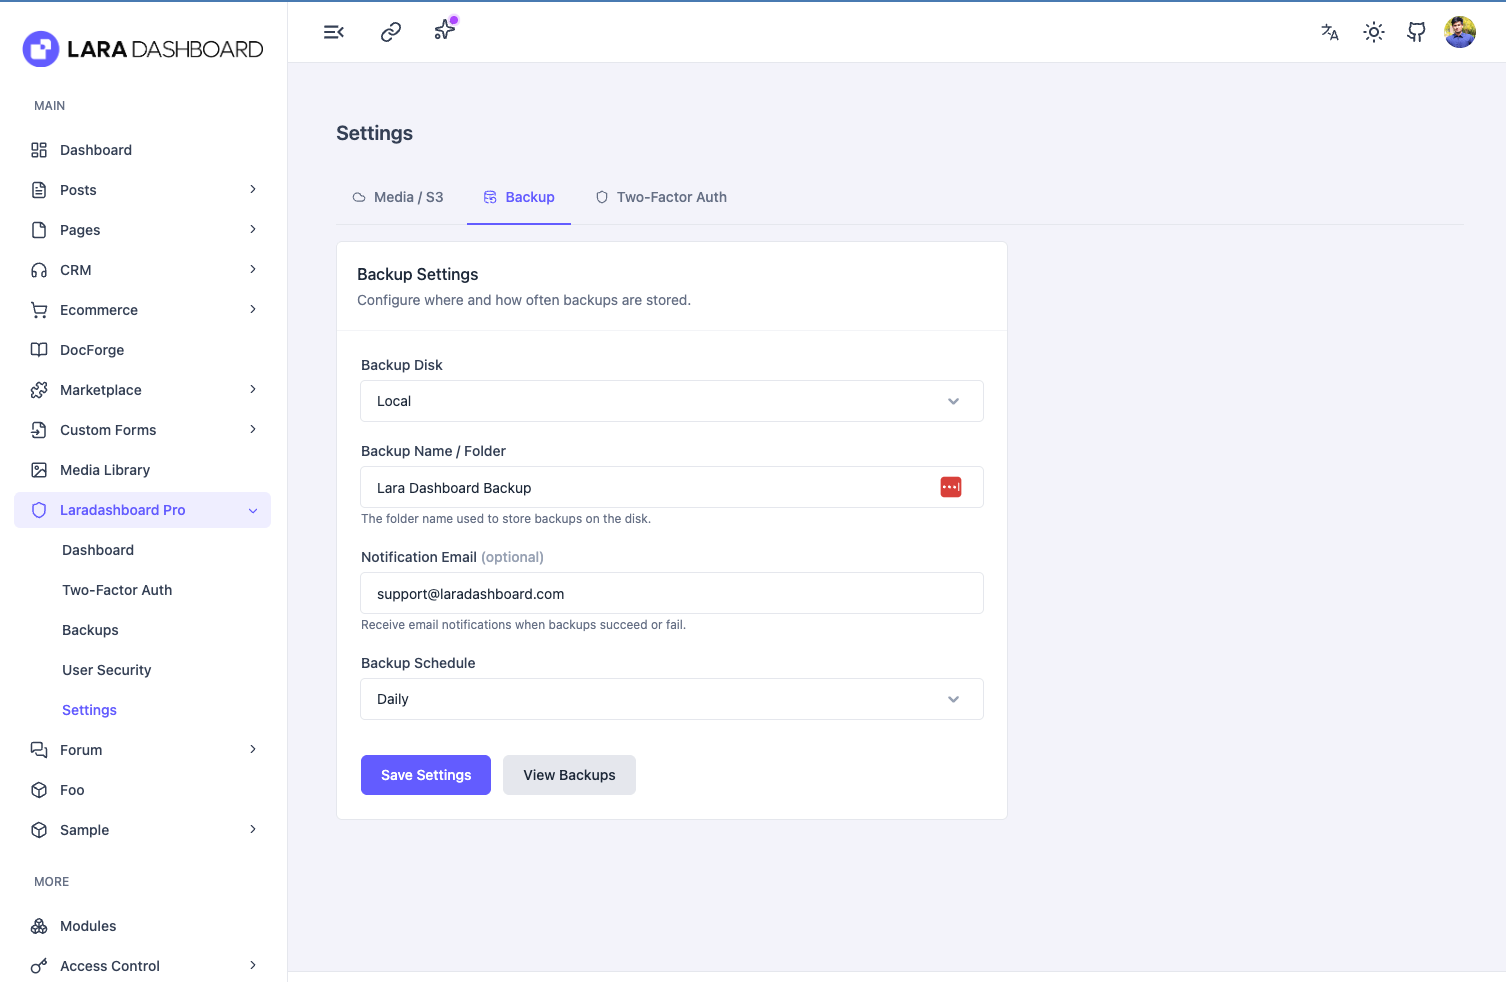Open the Modules section in sidebar

tap(87, 925)
